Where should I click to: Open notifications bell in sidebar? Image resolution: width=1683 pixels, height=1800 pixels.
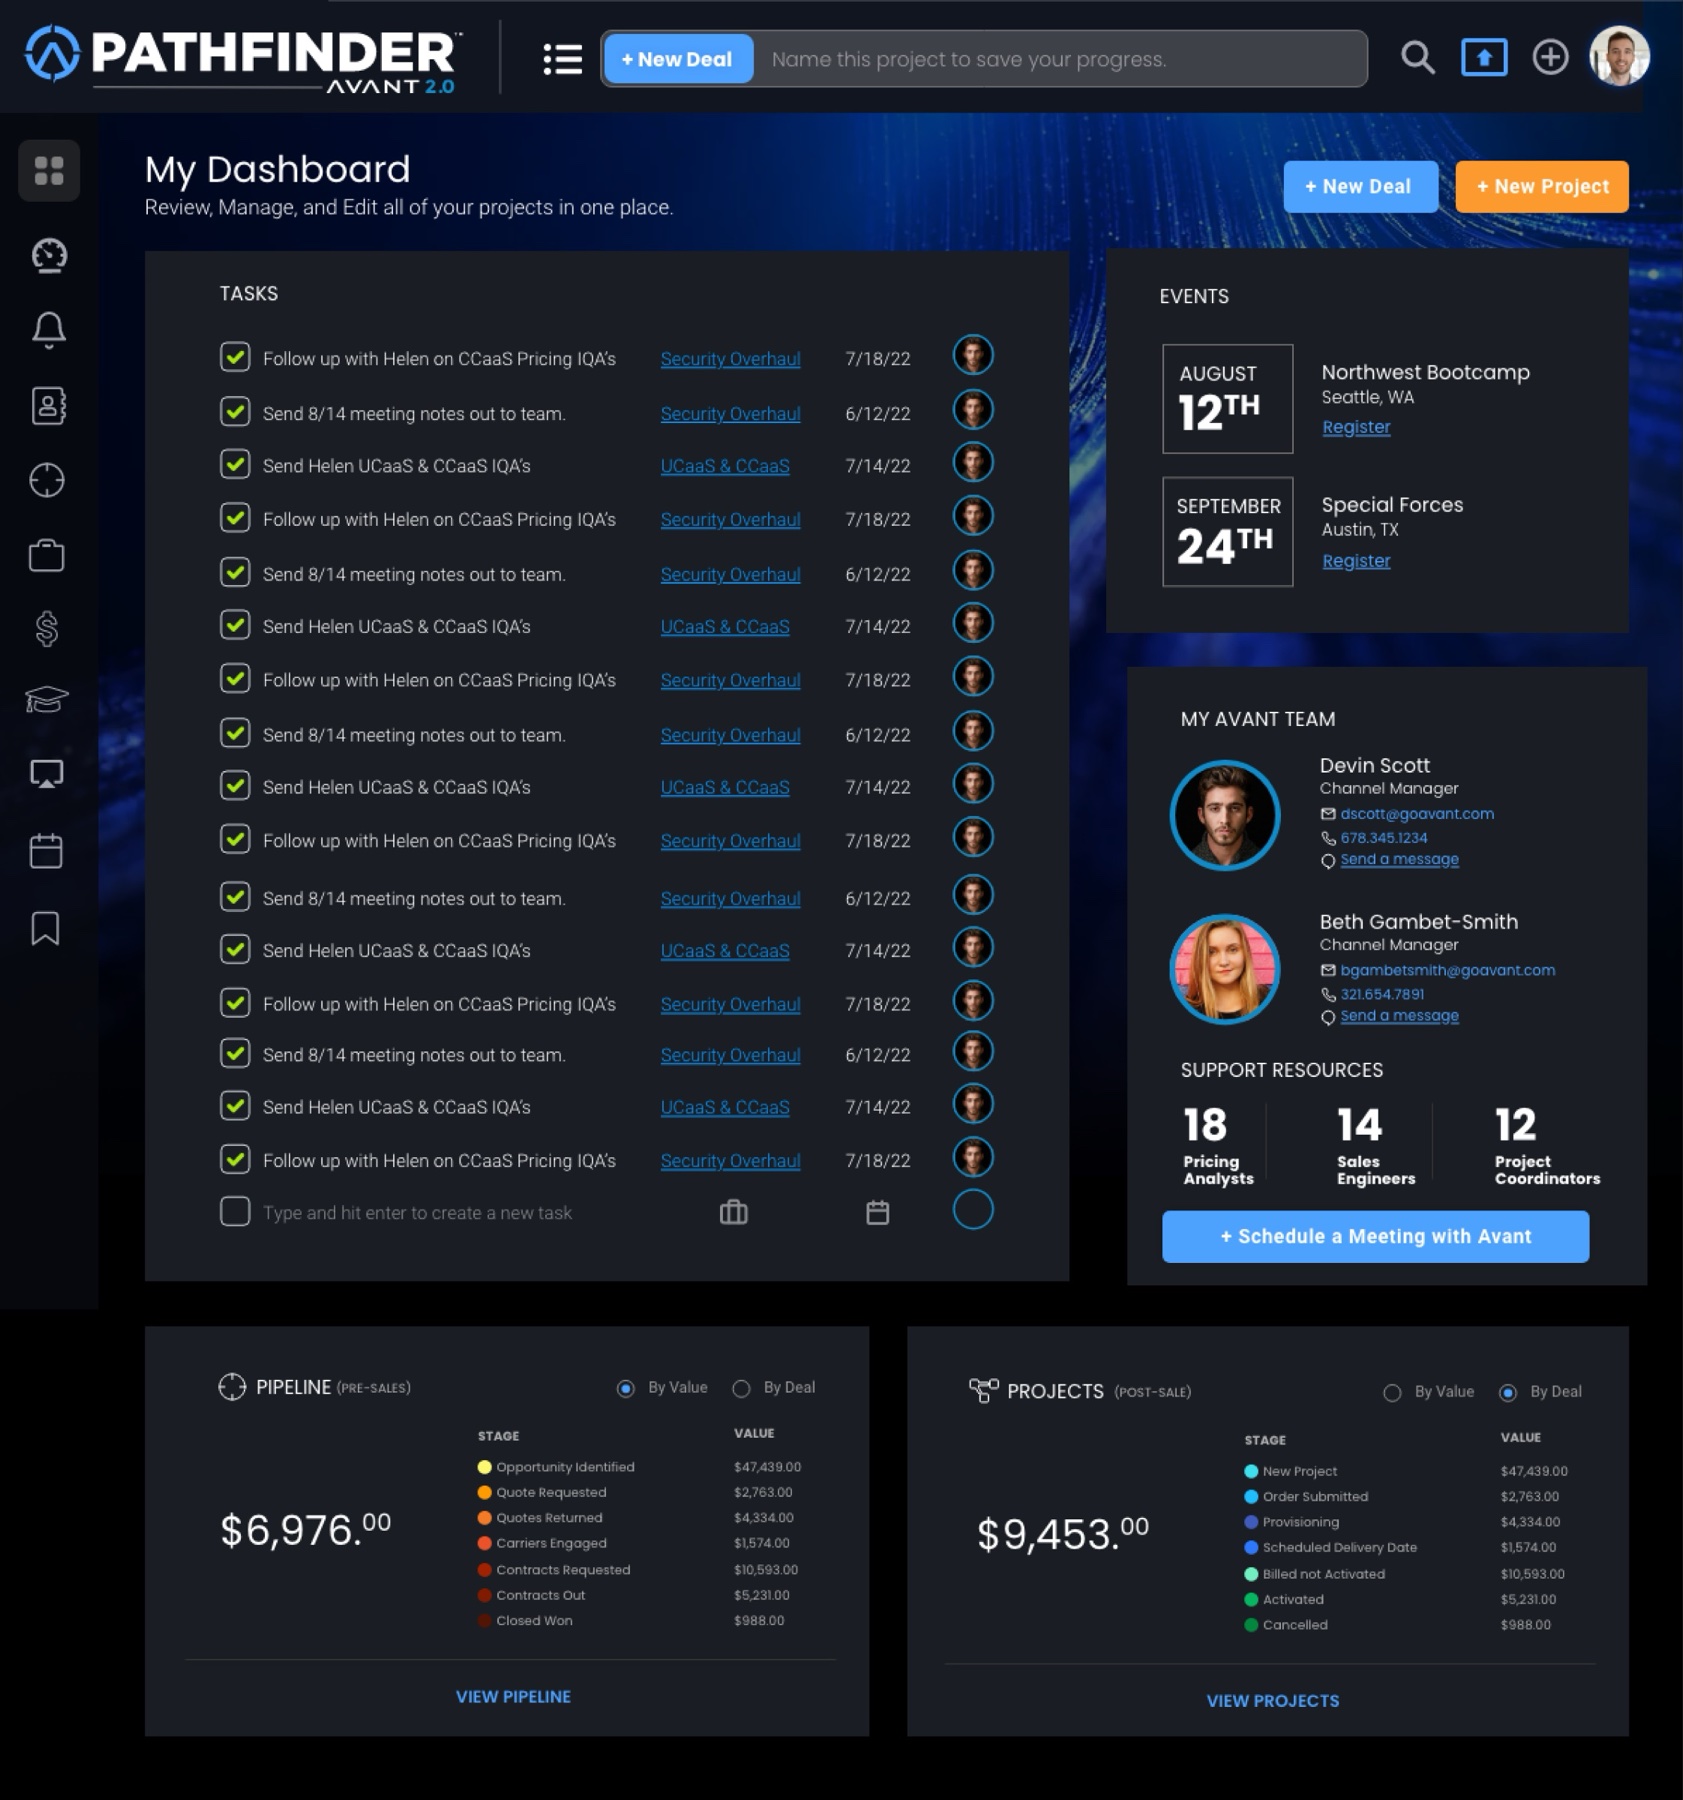49,329
